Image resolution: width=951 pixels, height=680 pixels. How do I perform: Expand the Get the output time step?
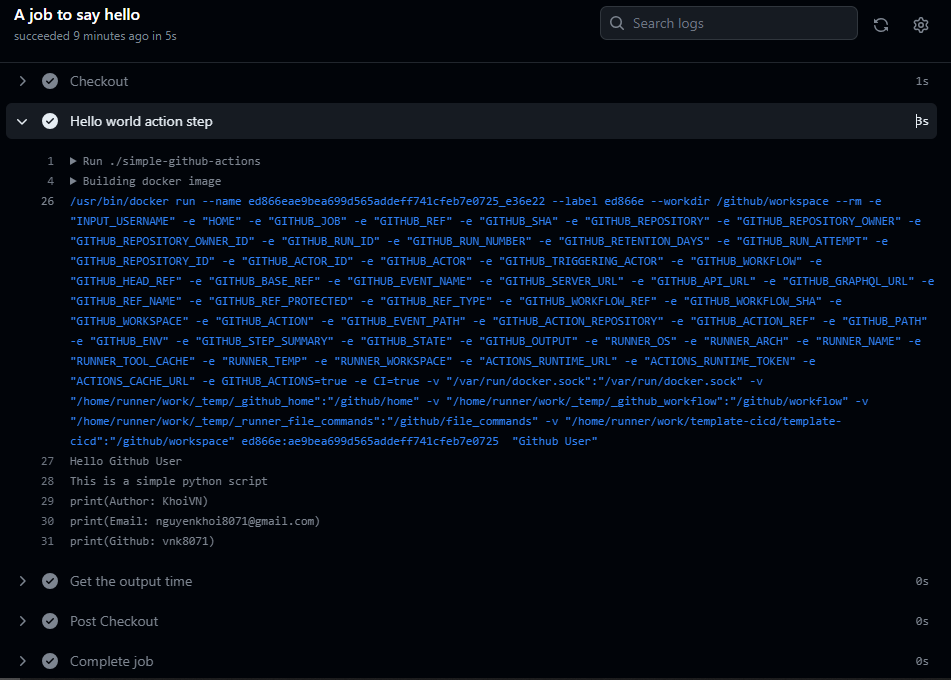(x=22, y=581)
